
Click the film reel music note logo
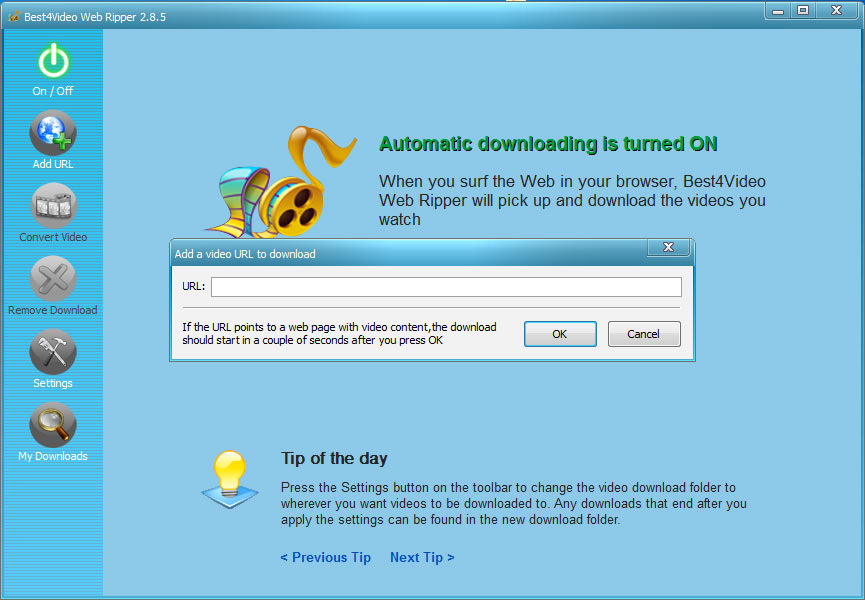pyautogui.click(x=279, y=183)
